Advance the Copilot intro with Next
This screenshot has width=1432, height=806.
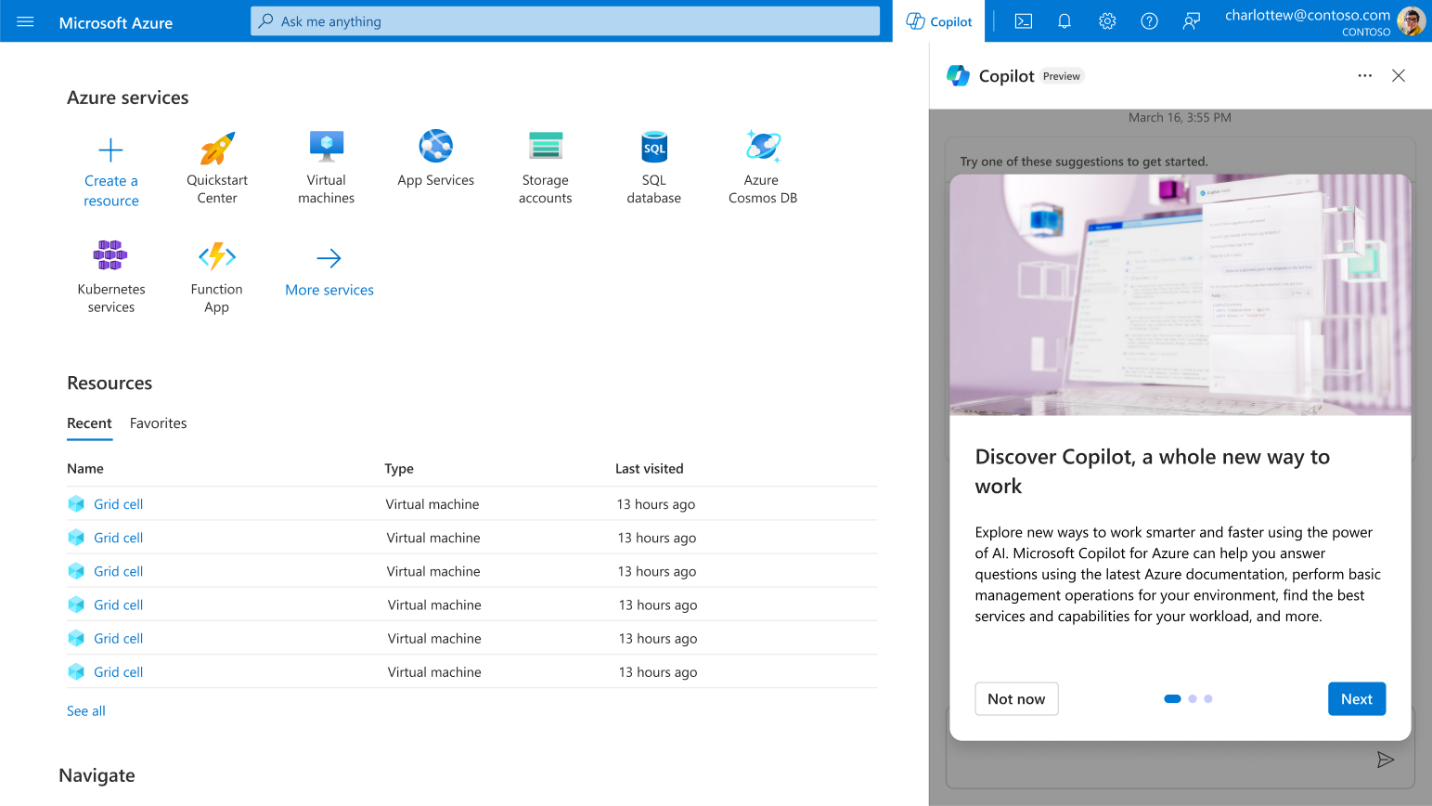tap(1356, 698)
